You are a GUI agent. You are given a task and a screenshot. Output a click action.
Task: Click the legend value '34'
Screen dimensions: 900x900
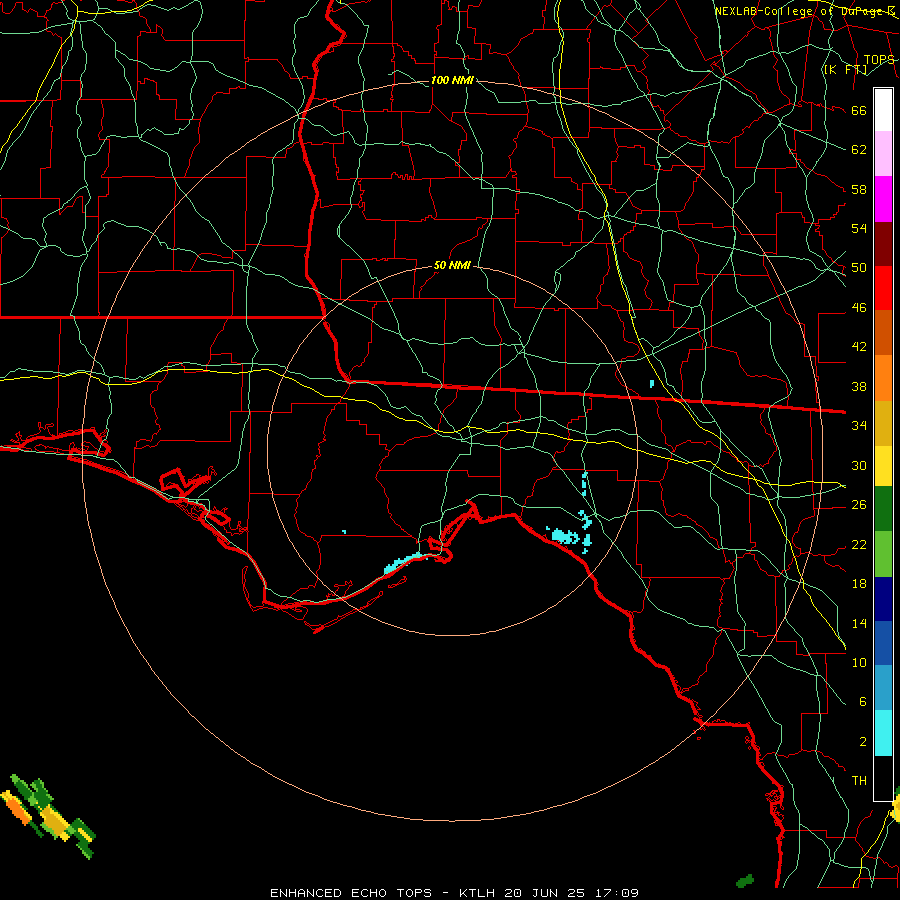click(x=859, y=426)
